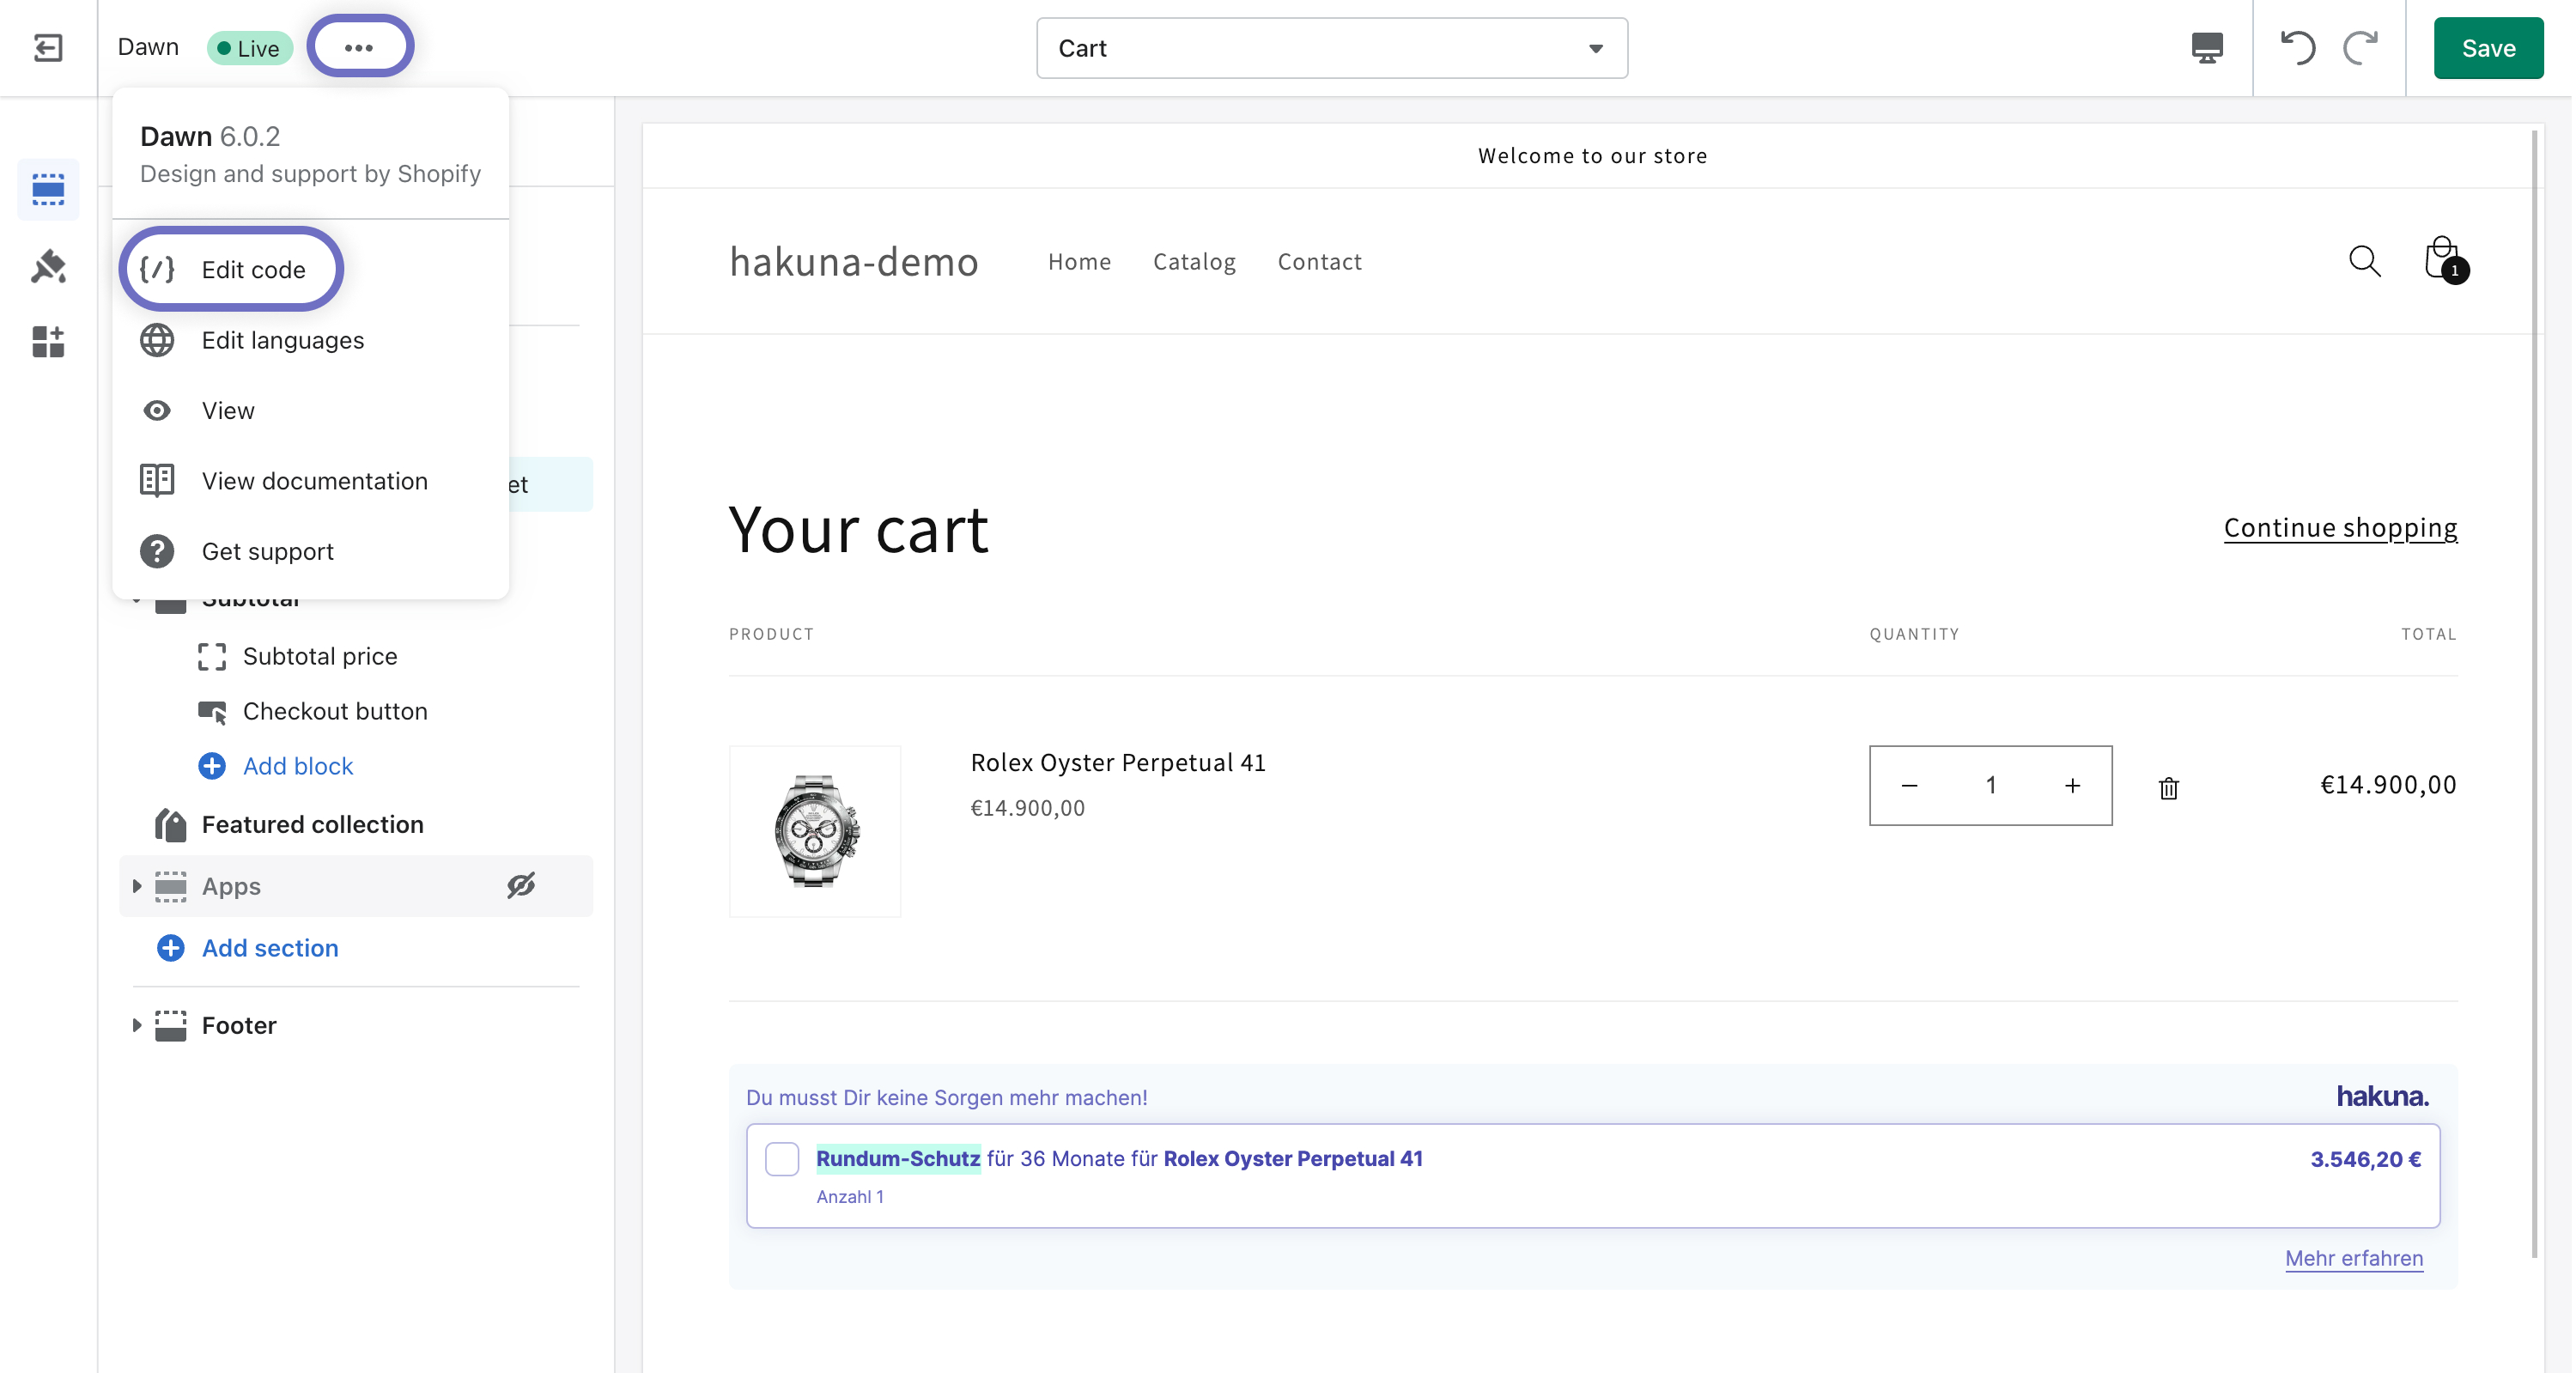Toggle visibility of Apps section
Image resolution: width=2576 pixels, height=1373 pixels.
click(x=521, y=885)
